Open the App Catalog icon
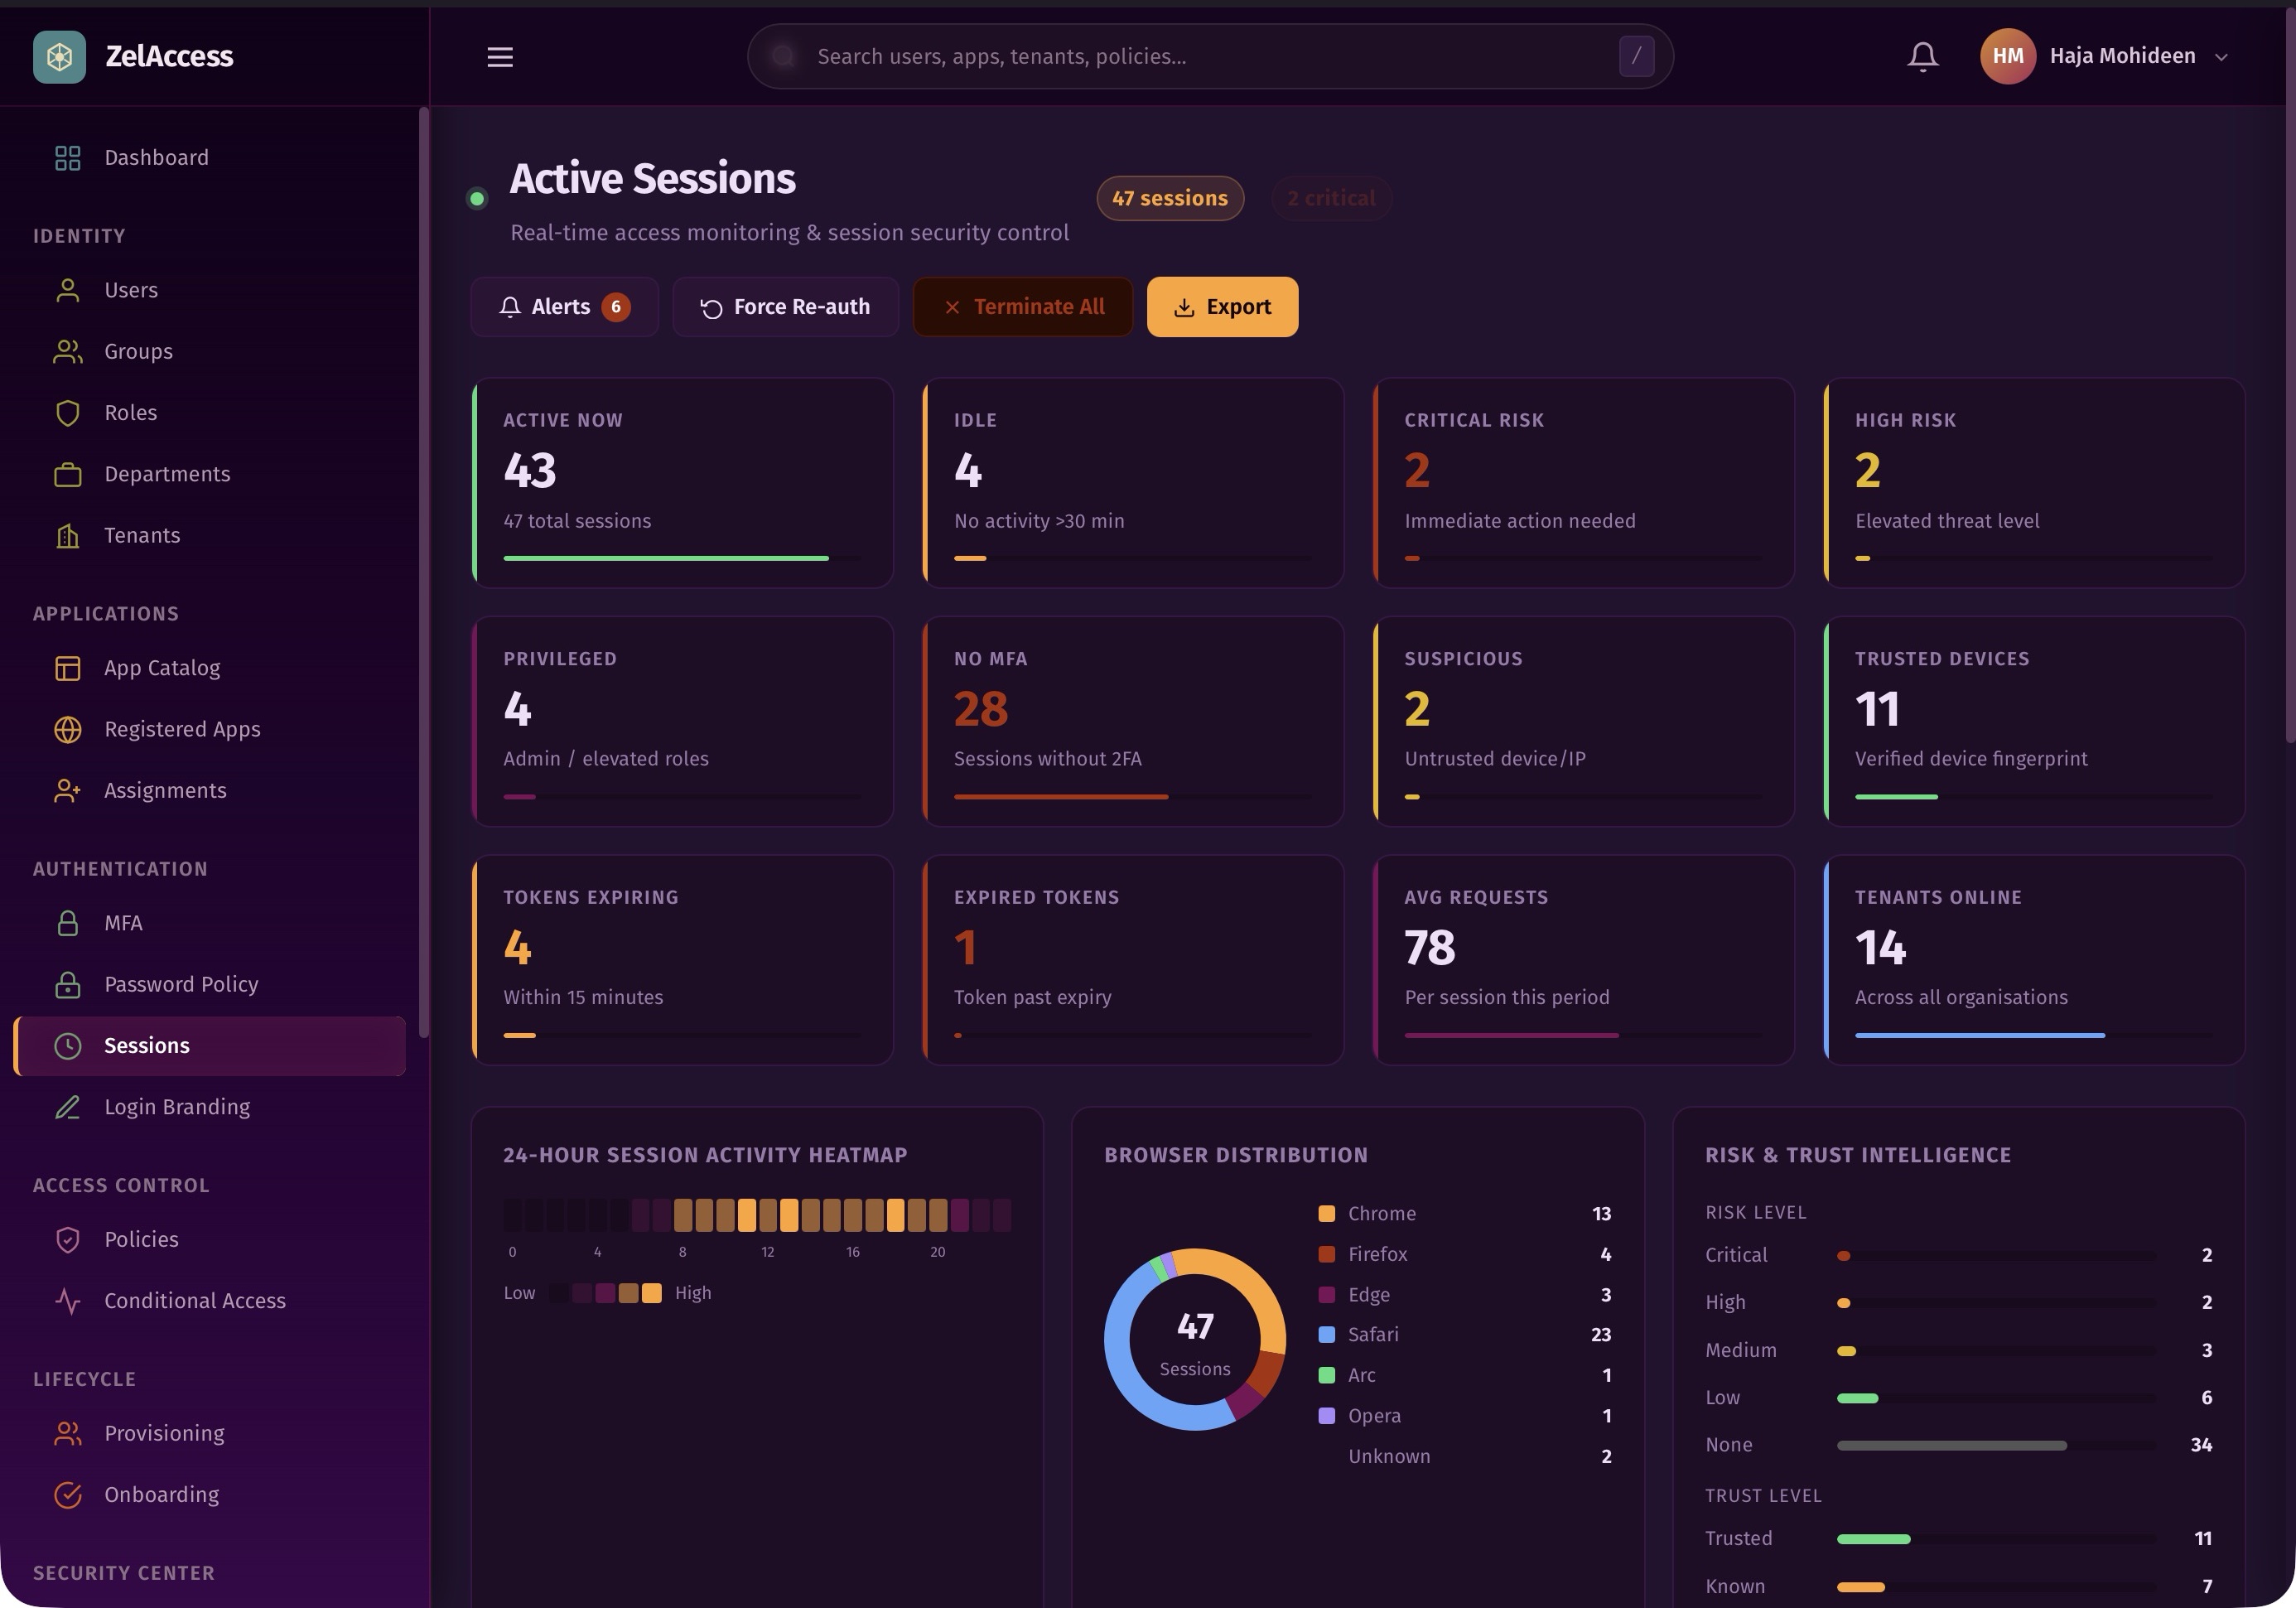The height and width of the screenshot is (1608, 2296). pyautogui.click(x=67, y=667)
